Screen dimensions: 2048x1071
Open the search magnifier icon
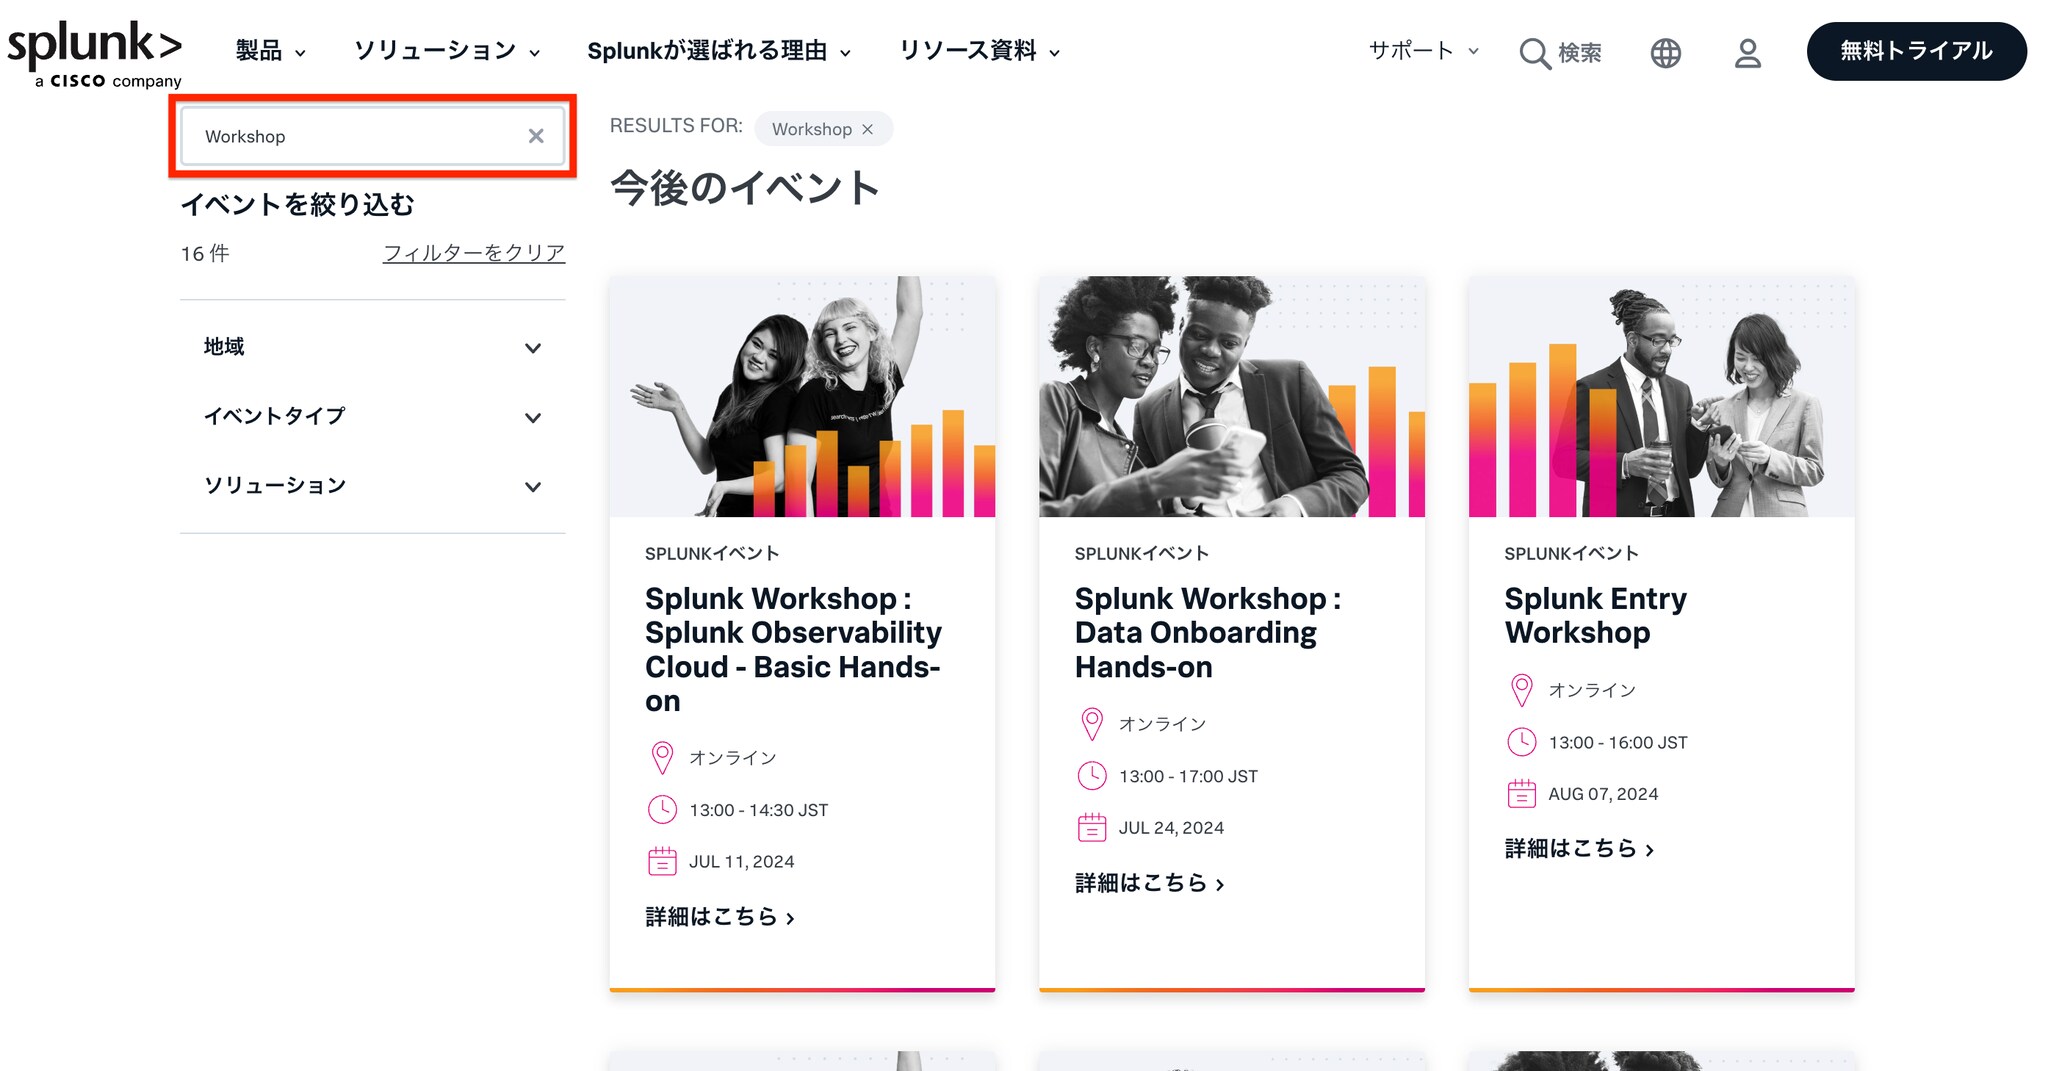(1534, 53)
